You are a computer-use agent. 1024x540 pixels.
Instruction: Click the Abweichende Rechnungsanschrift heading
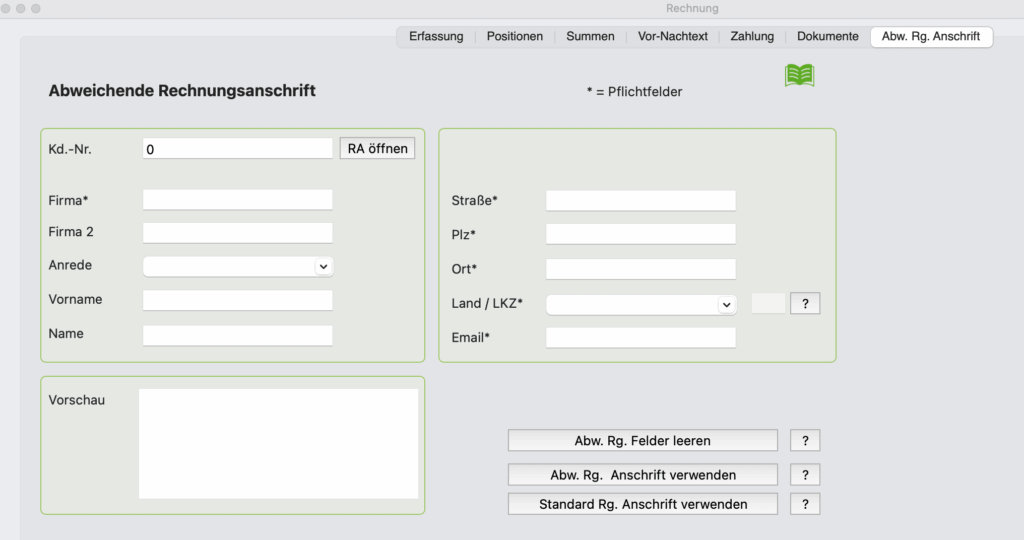point(182,91)
